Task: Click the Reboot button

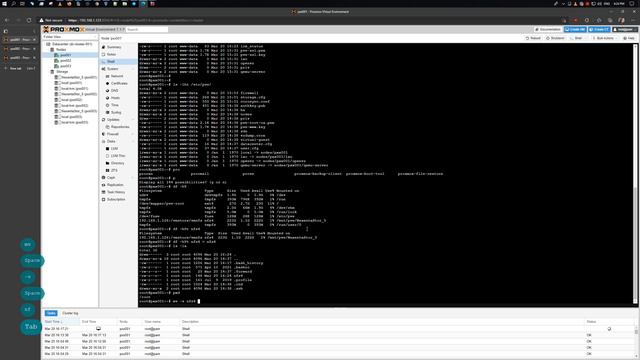Action: coord(533,38)
